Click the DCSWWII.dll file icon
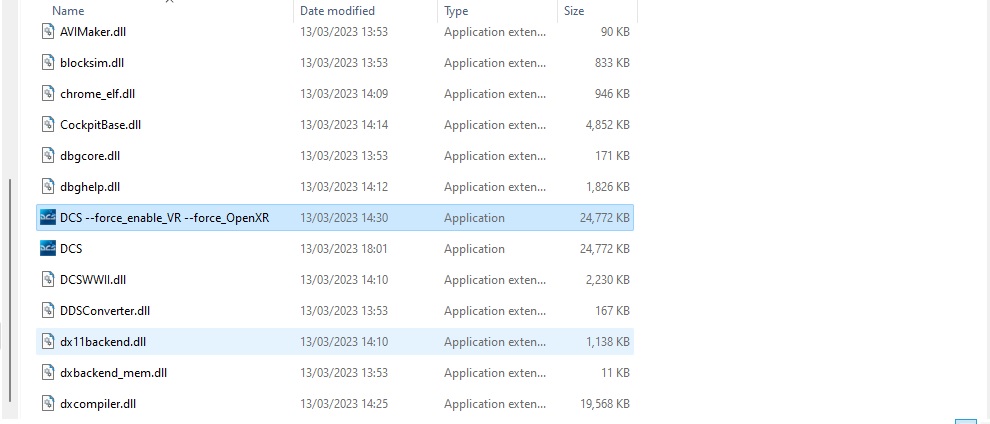The width and height of the screenshot is (990, 424). coord(48,280)
